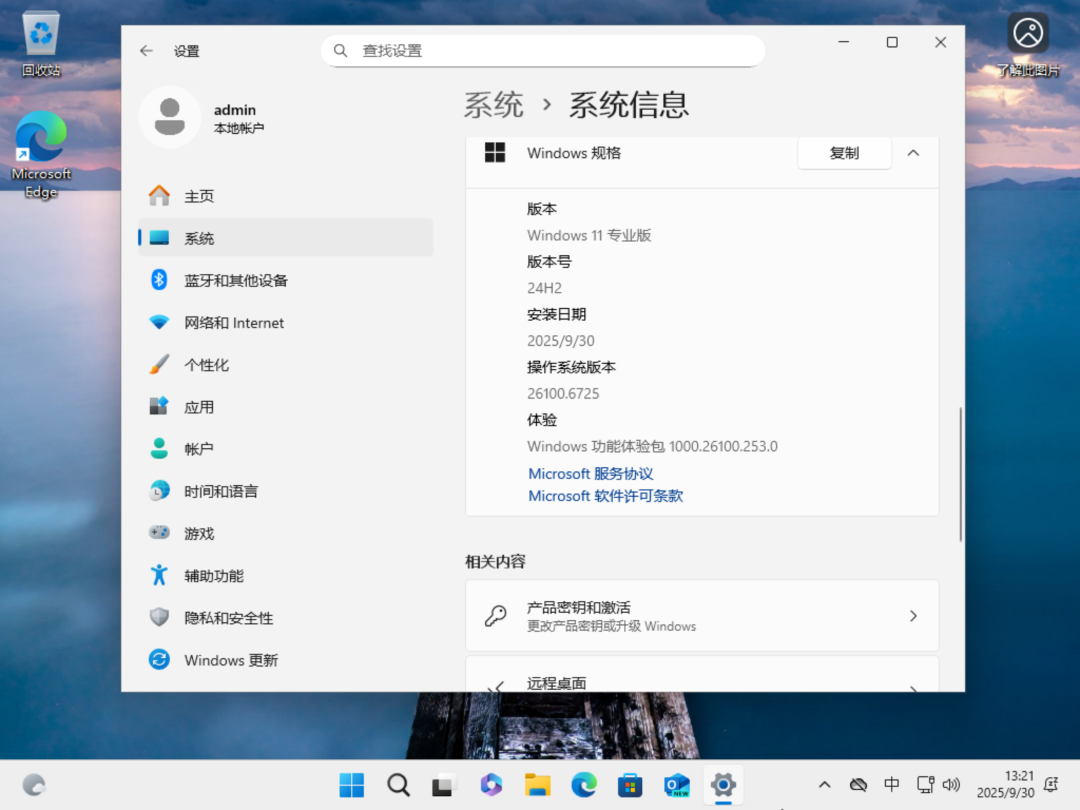
Task: Open 产品密钥和激活 settings
Action: (702, 616)
